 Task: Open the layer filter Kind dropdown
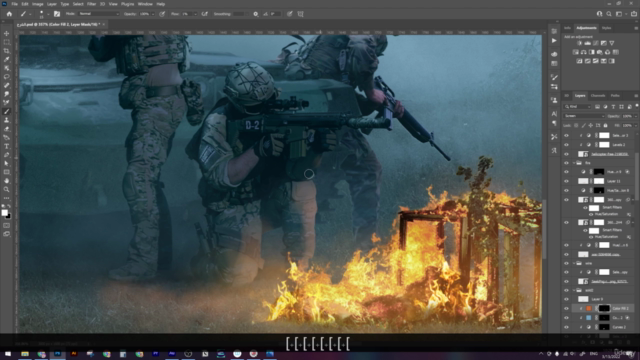pyautogui.click(x=578, y=107)
